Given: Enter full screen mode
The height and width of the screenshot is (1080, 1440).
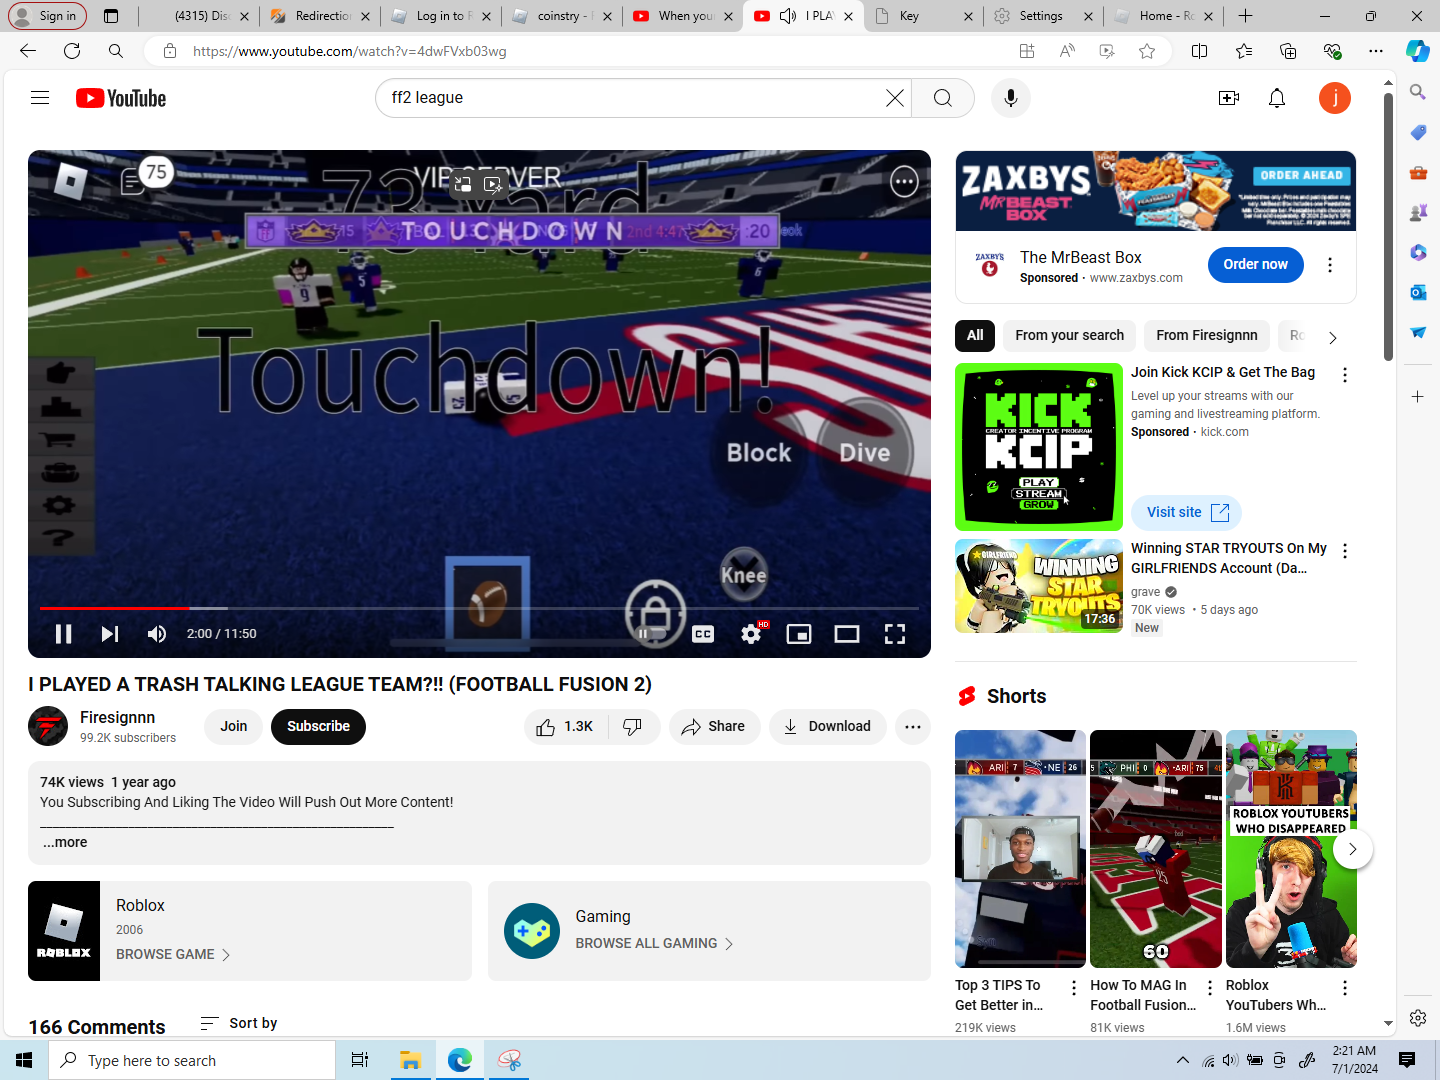Looking at the screenshot, I should point(895,634).
